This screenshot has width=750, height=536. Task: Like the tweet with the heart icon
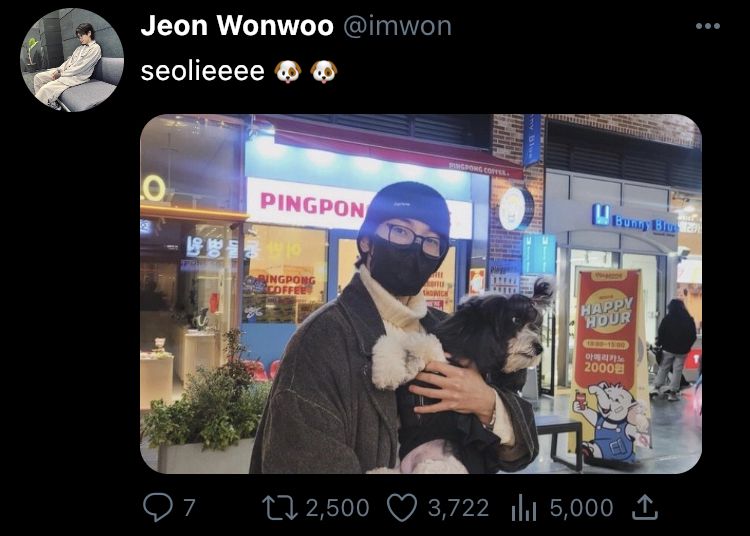[402, 508]
